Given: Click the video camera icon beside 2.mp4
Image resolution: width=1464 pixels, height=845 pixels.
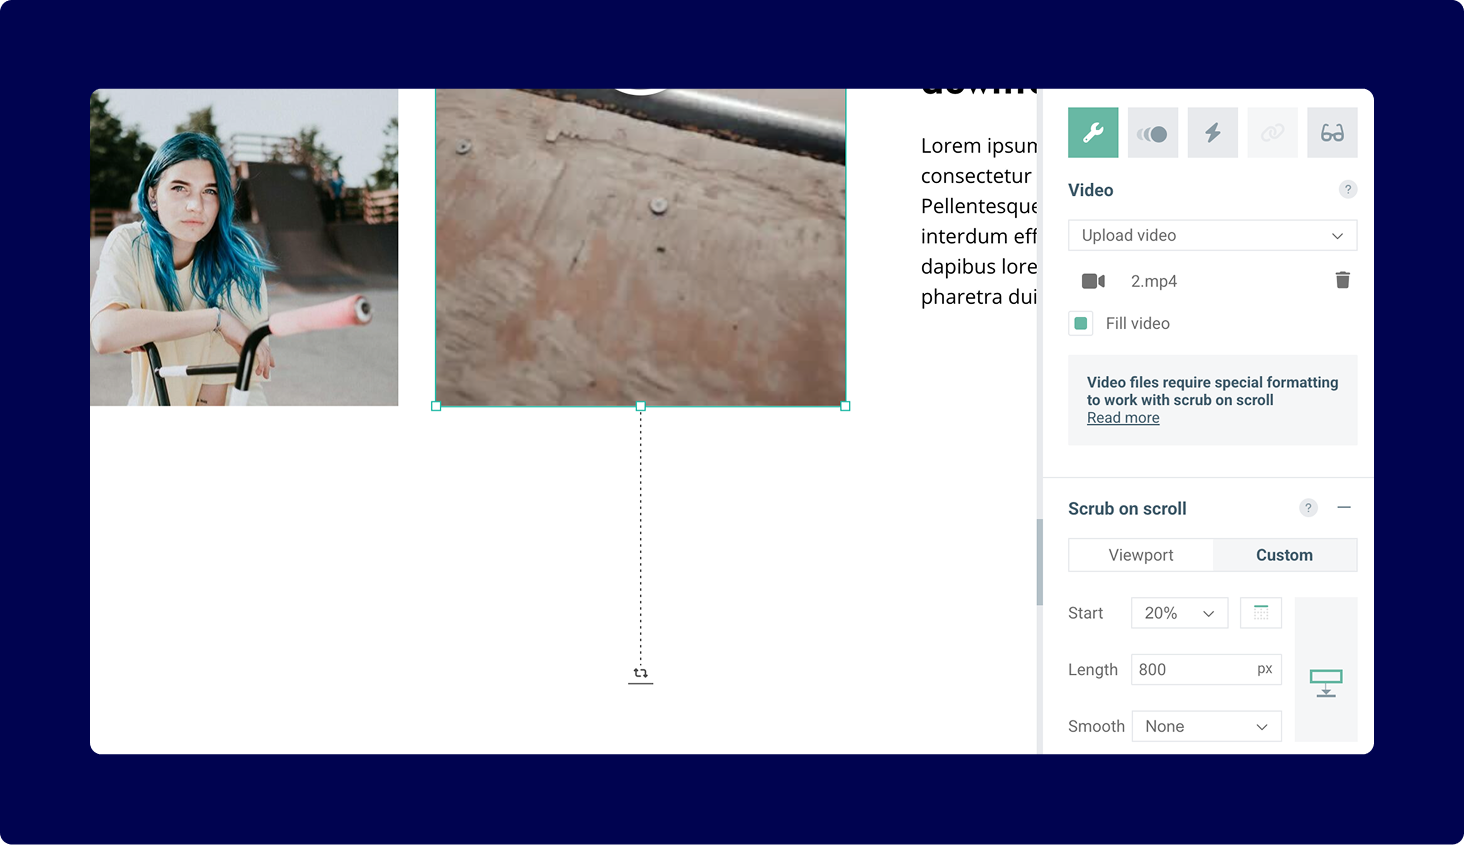Looking at the screenshot, I should point(1093,281).
